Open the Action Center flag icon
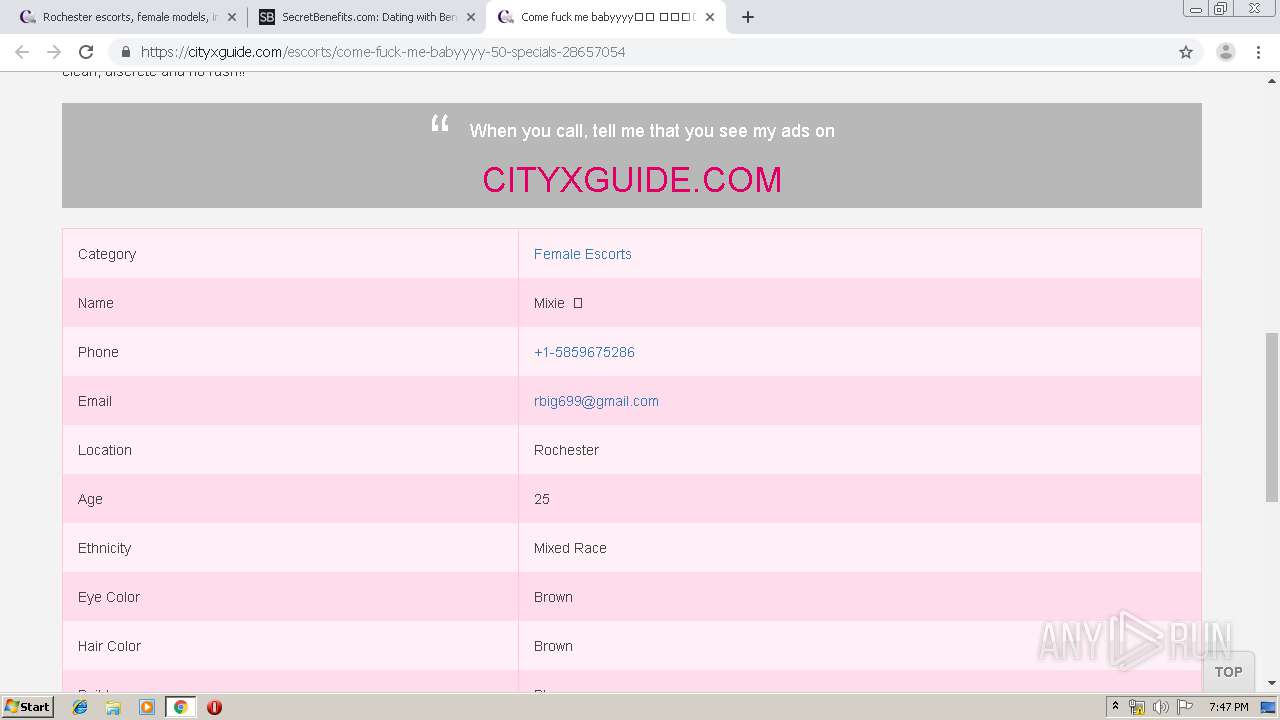Viewport: 1280px width, 720px height. pos(1185,707)
